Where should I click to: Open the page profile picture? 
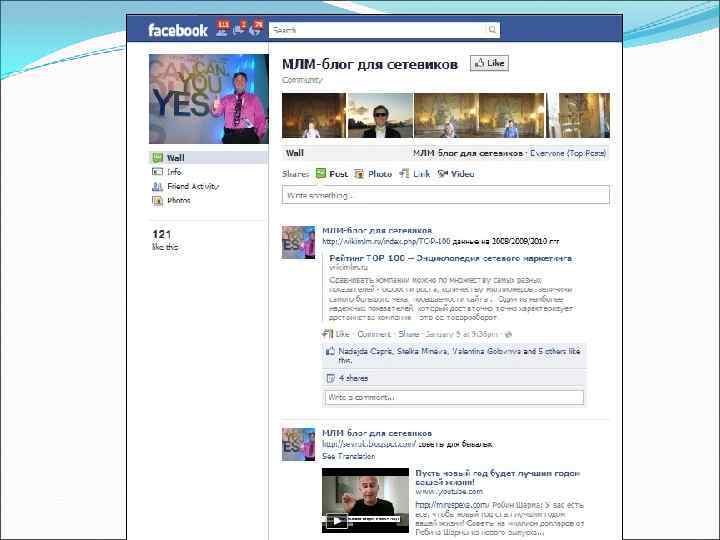tap(209, 99)
